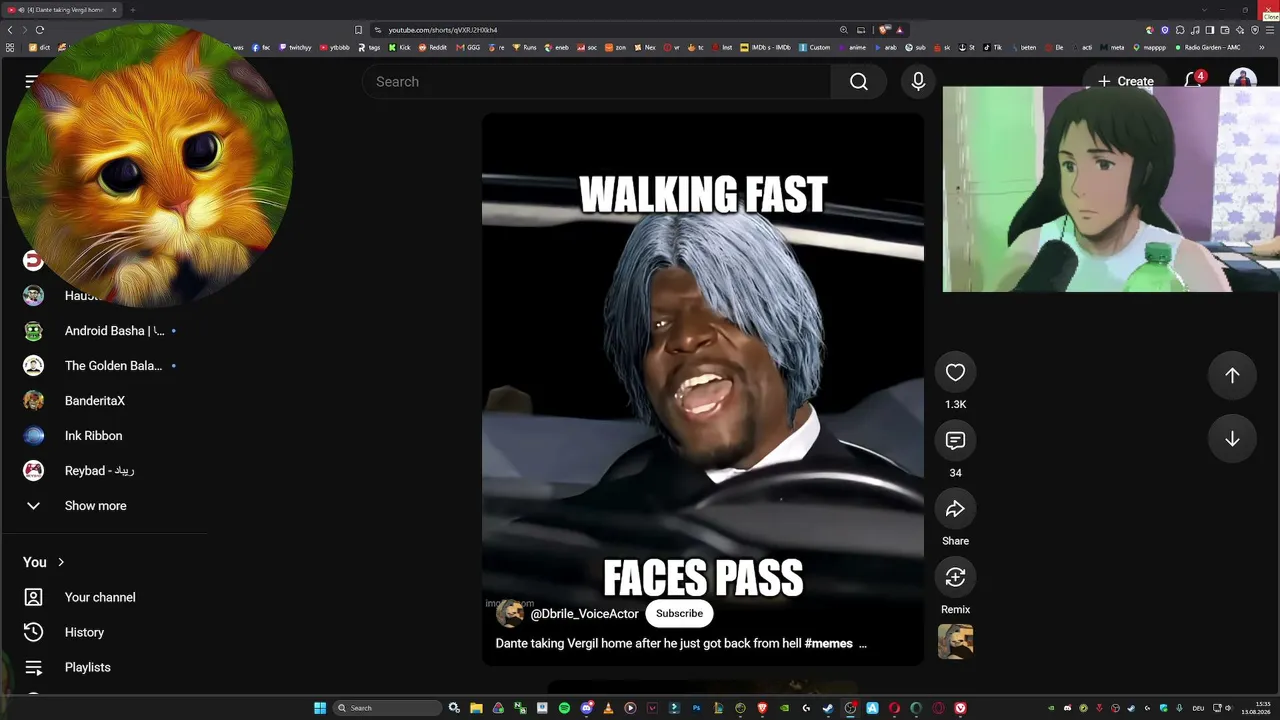Screen dimensions: 1280x720
Task: Focus the YouTube search box
Action: [597, 82]
